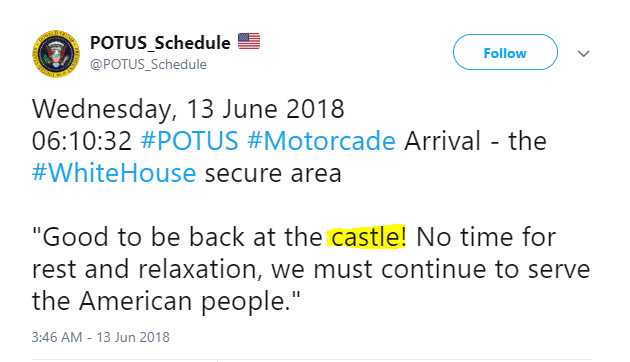Open the #WhiteHouse hashtag
630x362 pixels.
point(114,173)
